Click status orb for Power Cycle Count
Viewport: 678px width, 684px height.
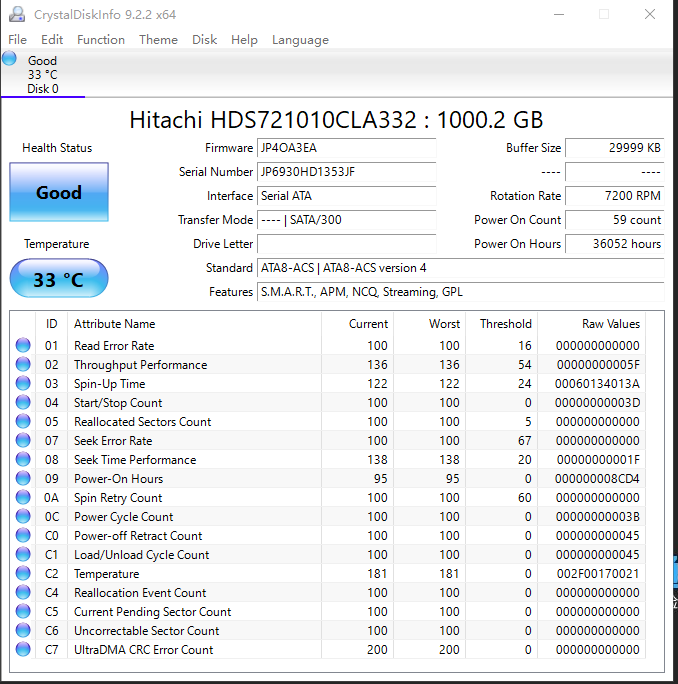click(x=23, y=516)
